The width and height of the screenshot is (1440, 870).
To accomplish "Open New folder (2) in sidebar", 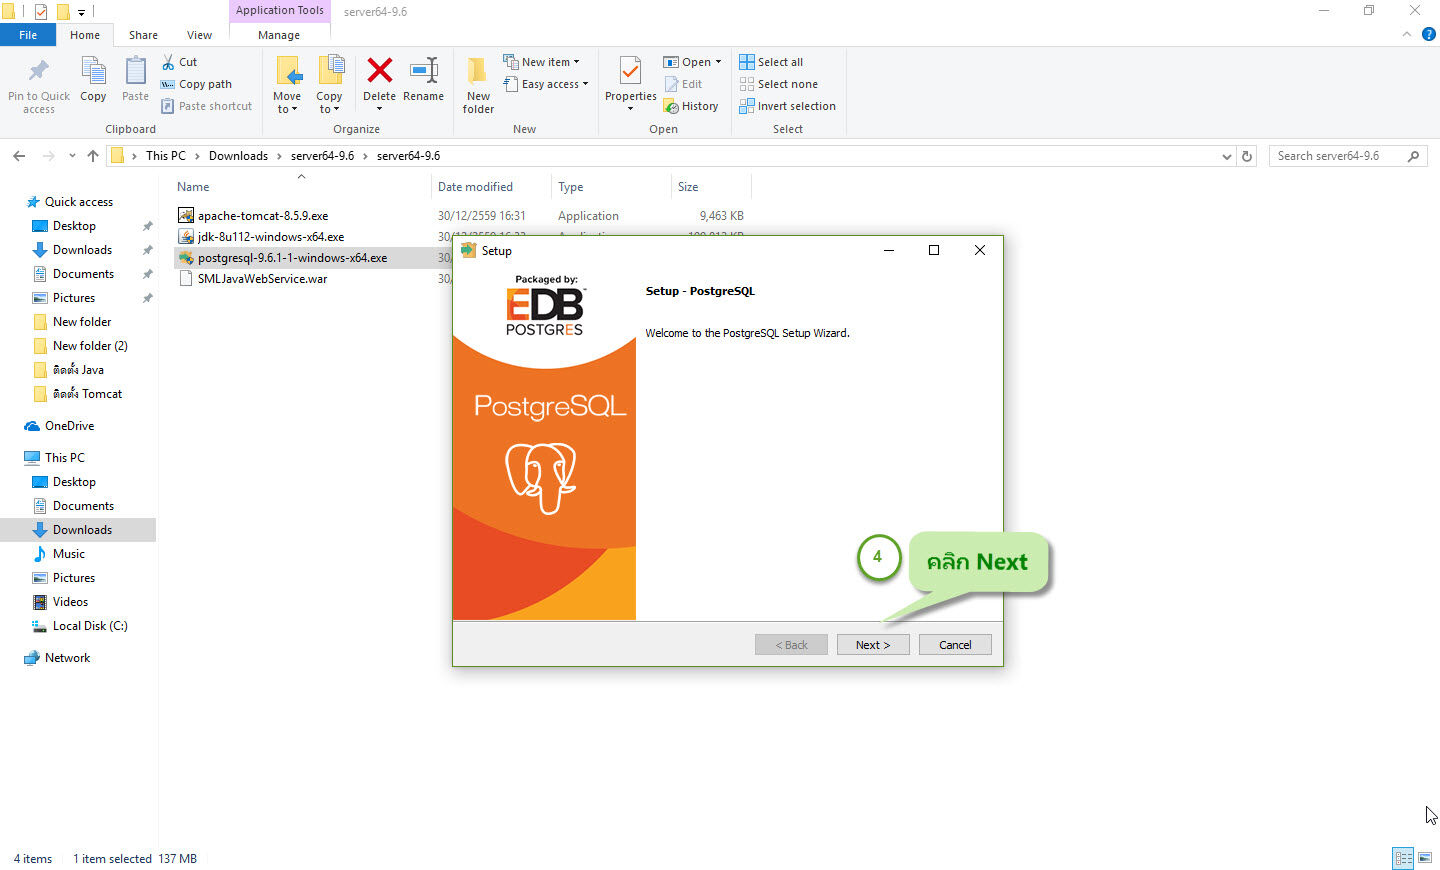I will 90,346.
